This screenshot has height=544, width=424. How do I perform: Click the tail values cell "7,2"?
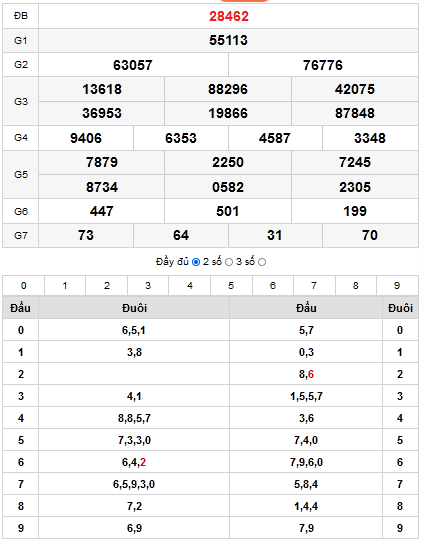click(134, 506)
